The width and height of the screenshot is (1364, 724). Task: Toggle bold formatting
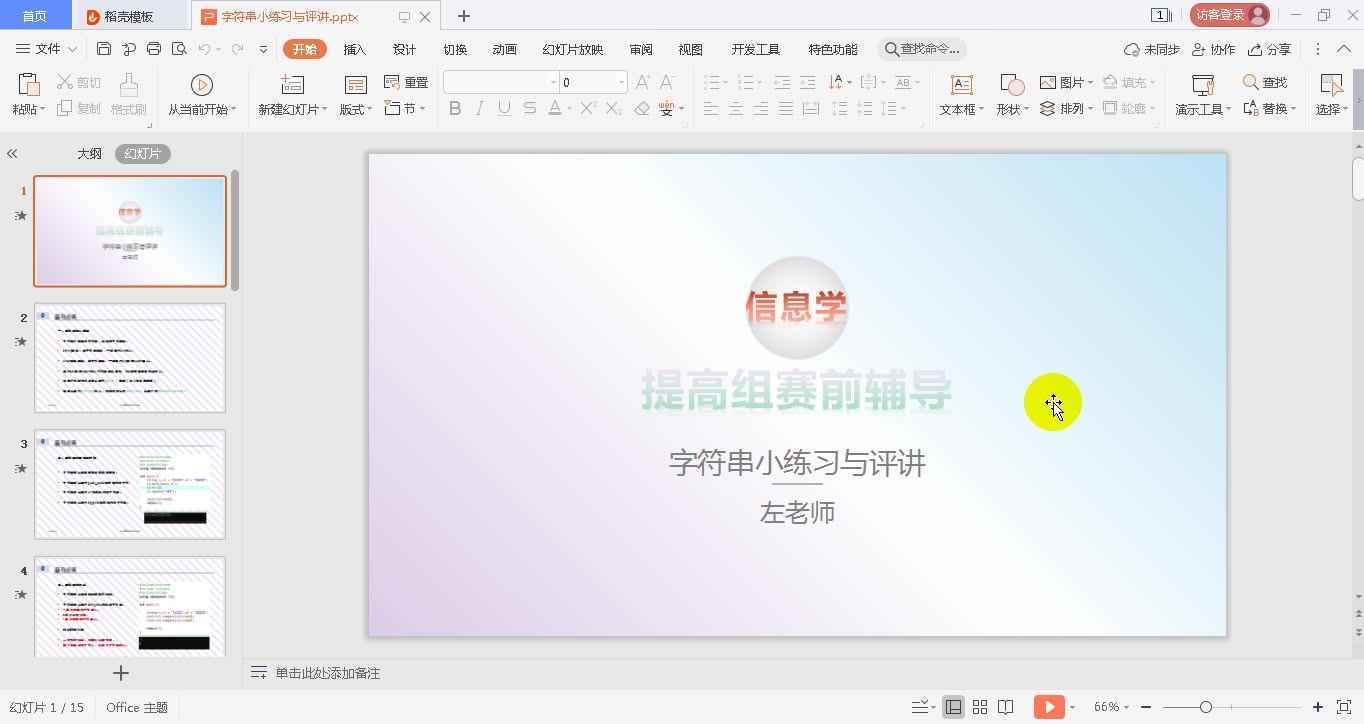456,108
